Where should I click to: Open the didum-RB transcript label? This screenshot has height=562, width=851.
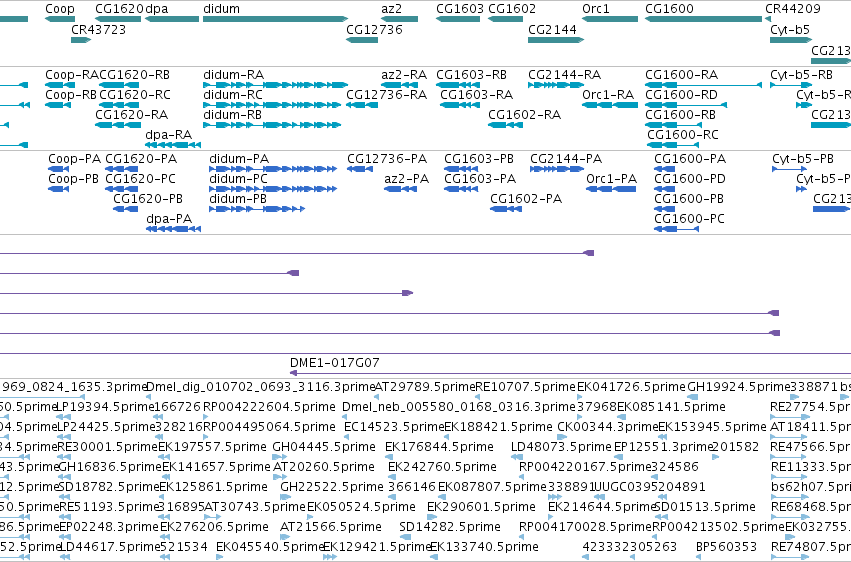coord(232,115)
